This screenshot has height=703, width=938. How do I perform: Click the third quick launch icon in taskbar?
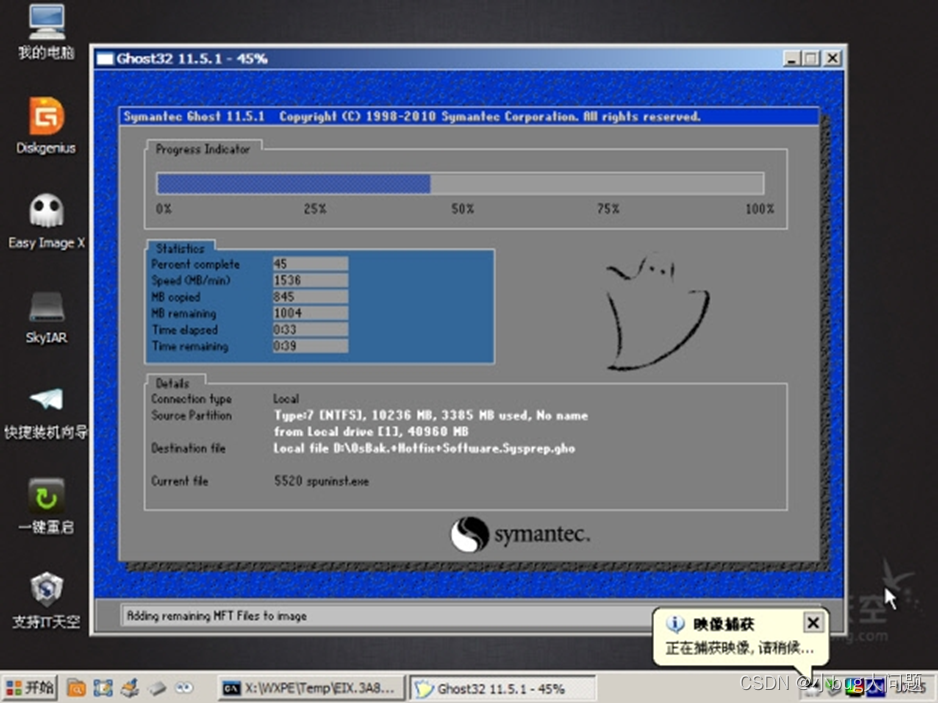[130, 688]
